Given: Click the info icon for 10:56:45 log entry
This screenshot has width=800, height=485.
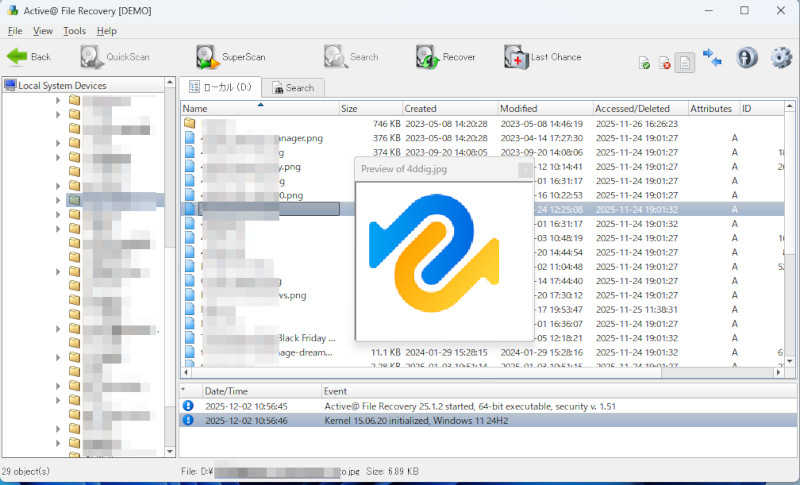Looking at the screenshot, I should [x=188, y=406].
